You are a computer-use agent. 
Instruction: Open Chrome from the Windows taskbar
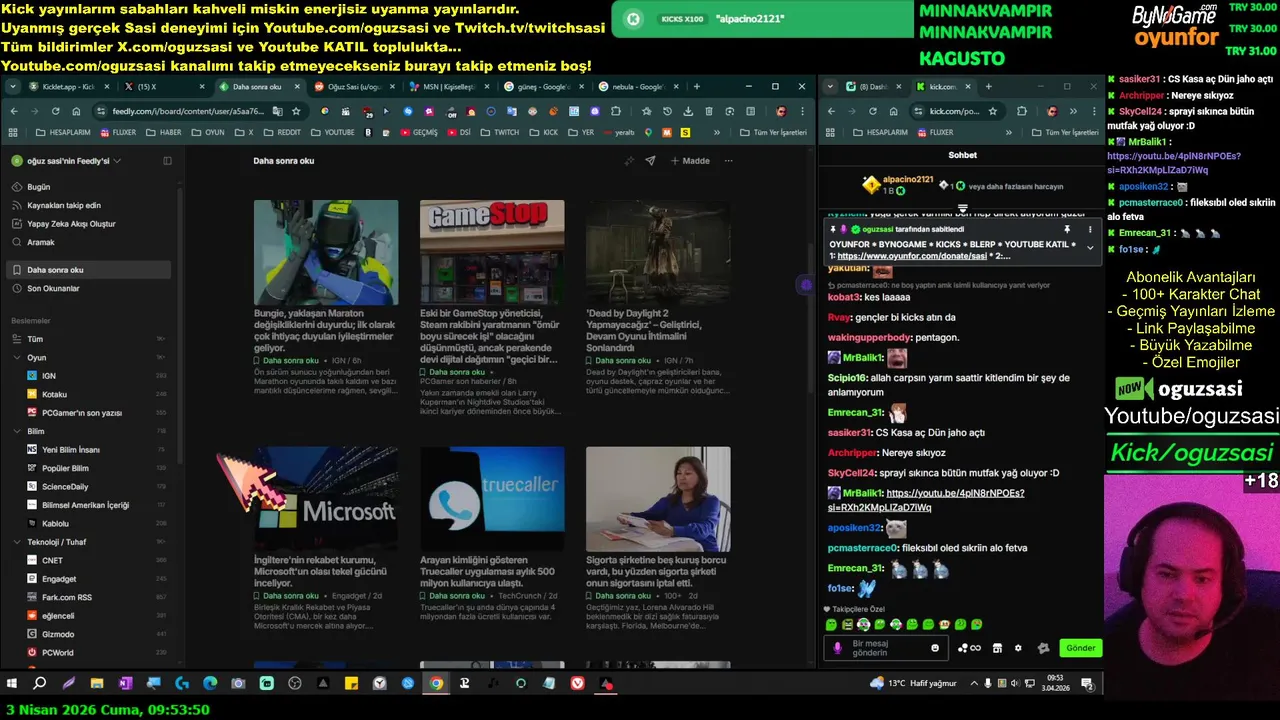tap(436, 684)
